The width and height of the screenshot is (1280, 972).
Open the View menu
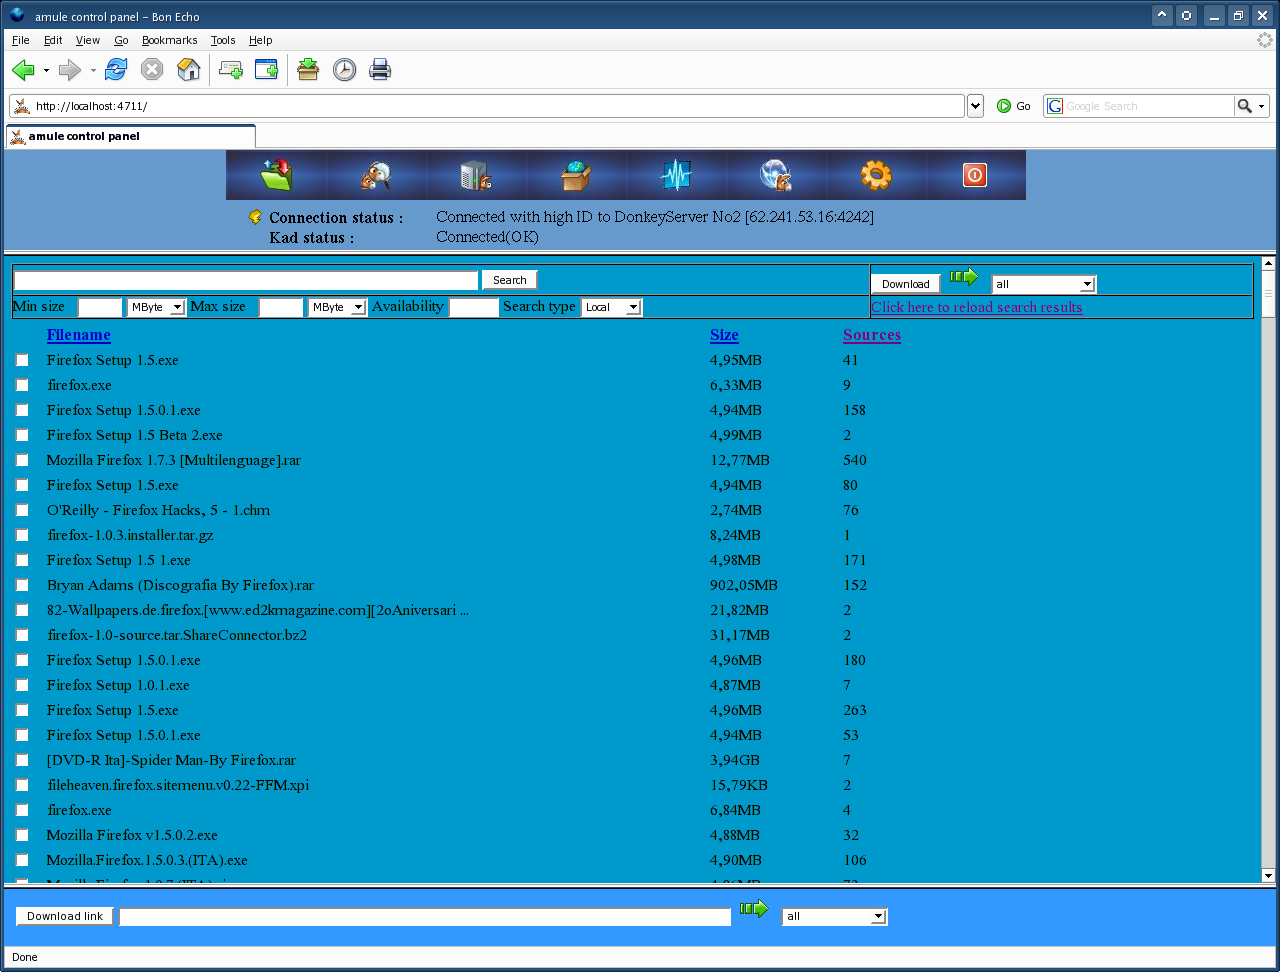point(88,40)
